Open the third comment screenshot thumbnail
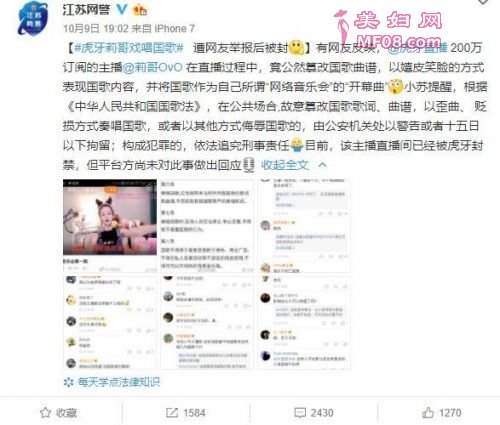 coord(304,226)
